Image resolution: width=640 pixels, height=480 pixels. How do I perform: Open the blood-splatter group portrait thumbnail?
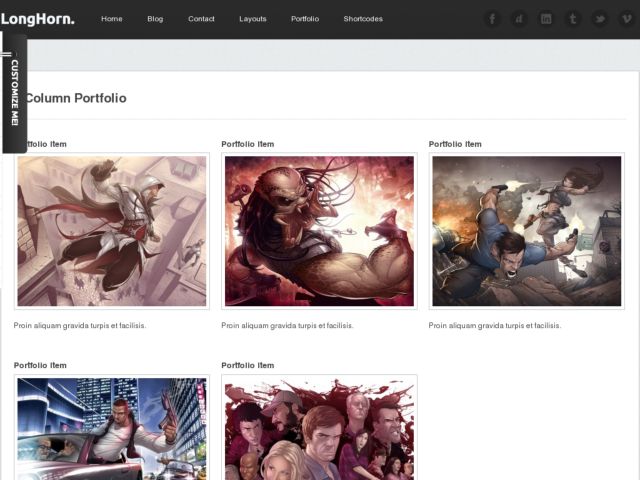tap(319, 427)
